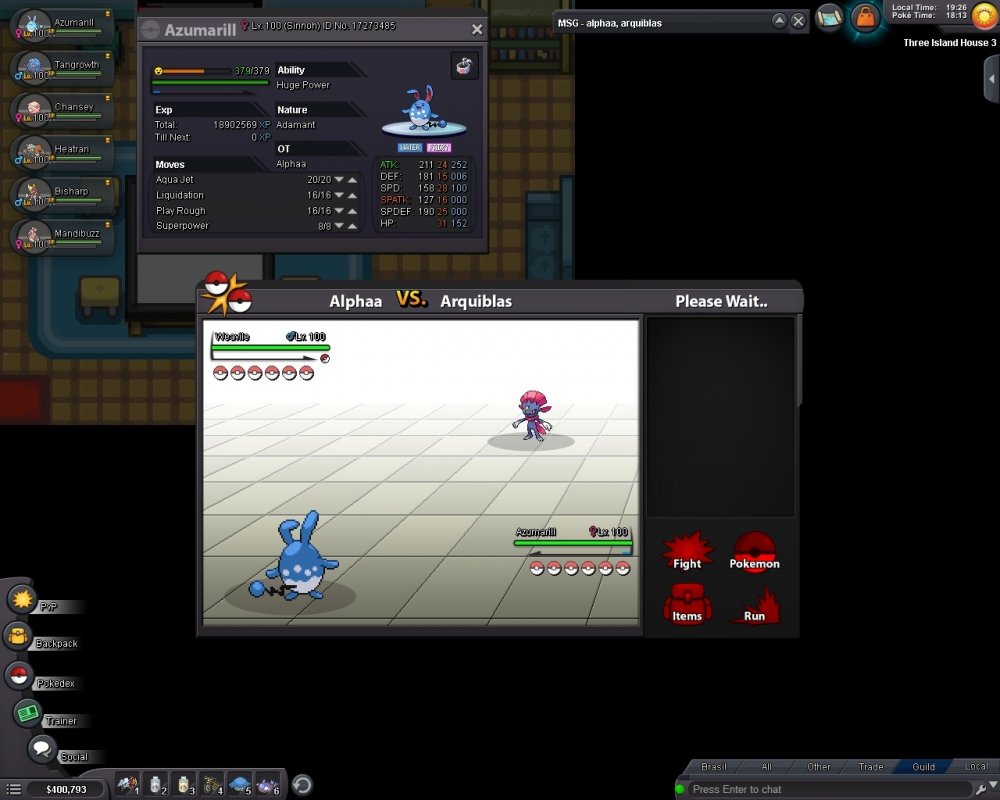The height and width of the screenshot is (800, 1000).
Task: Move Superpower up in move list
Action: [352, 227]
